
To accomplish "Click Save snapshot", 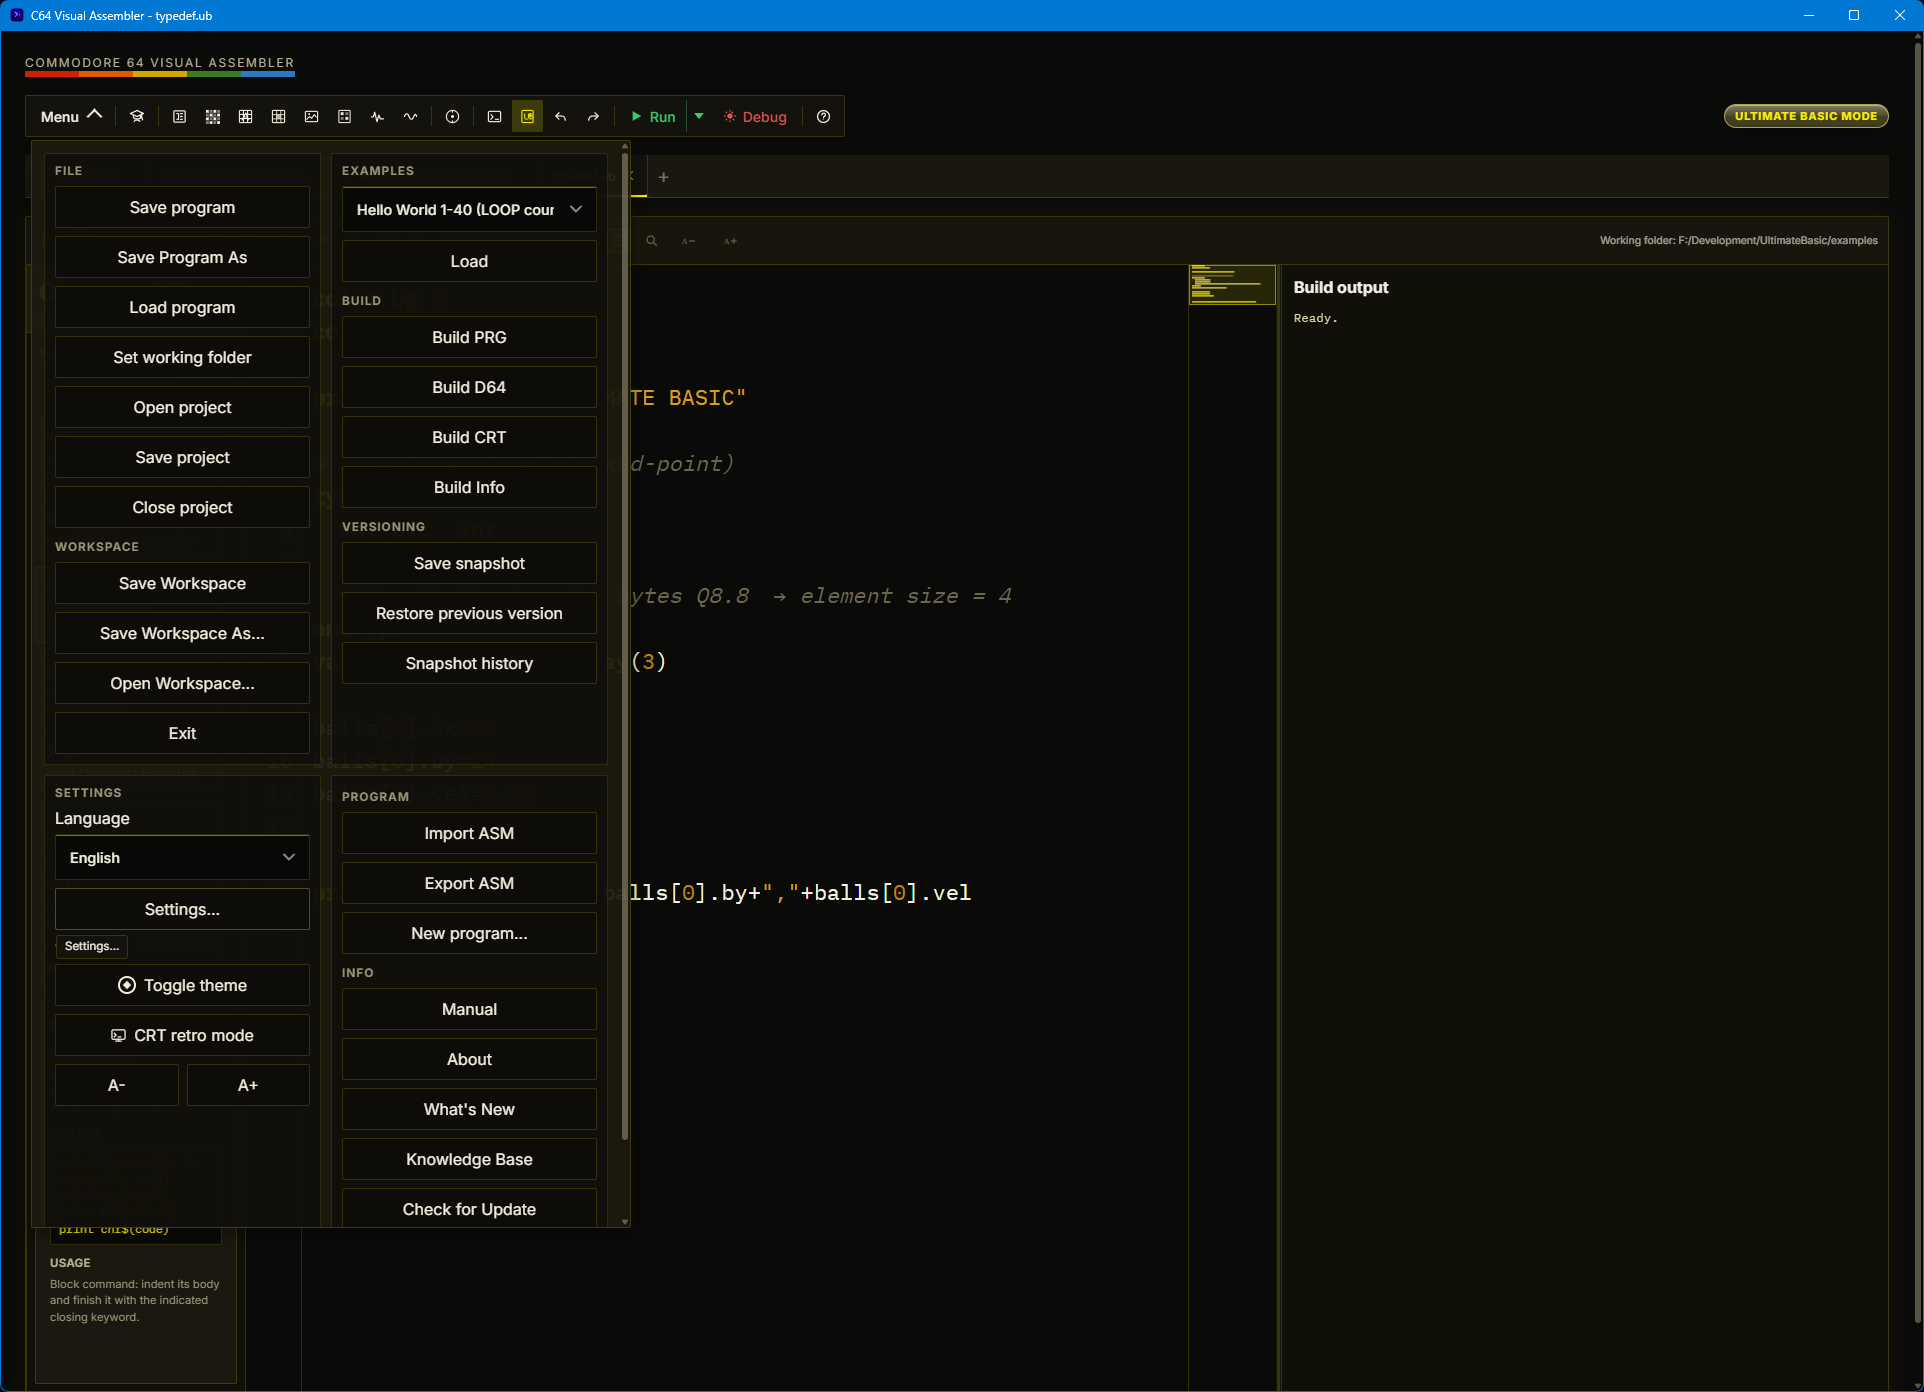I will point(469,564).
